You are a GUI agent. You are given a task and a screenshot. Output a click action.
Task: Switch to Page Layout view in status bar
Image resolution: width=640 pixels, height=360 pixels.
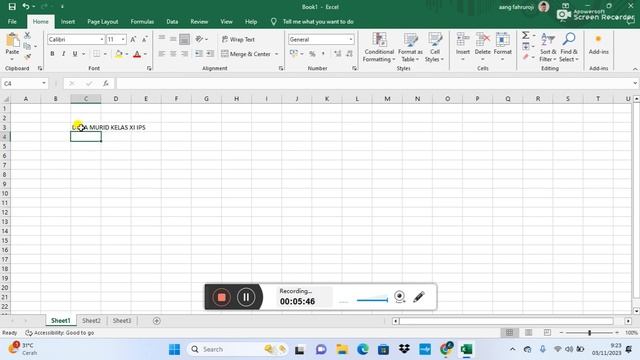pos(529,333)
